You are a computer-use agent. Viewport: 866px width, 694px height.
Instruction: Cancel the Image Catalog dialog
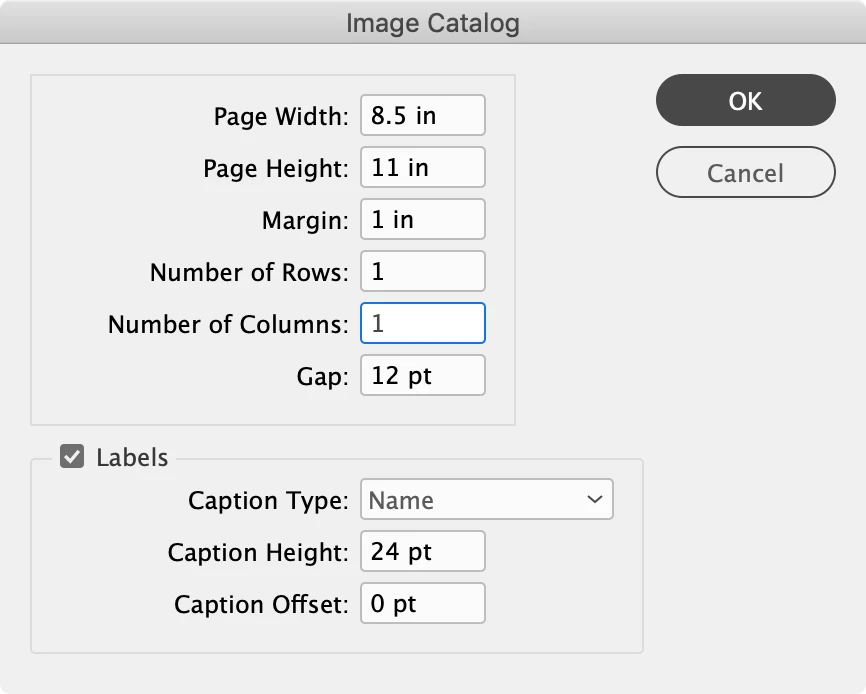tap(745, 173)
